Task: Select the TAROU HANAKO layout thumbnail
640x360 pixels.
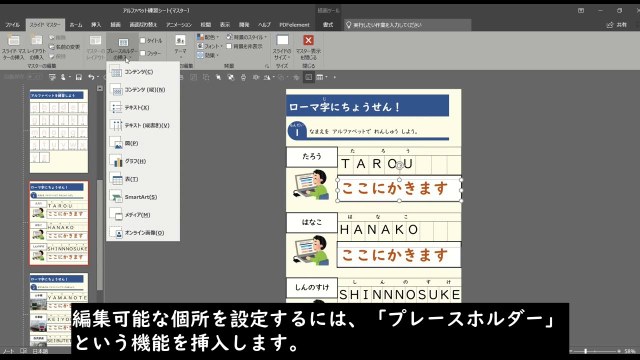Action: tap(59, 223)
